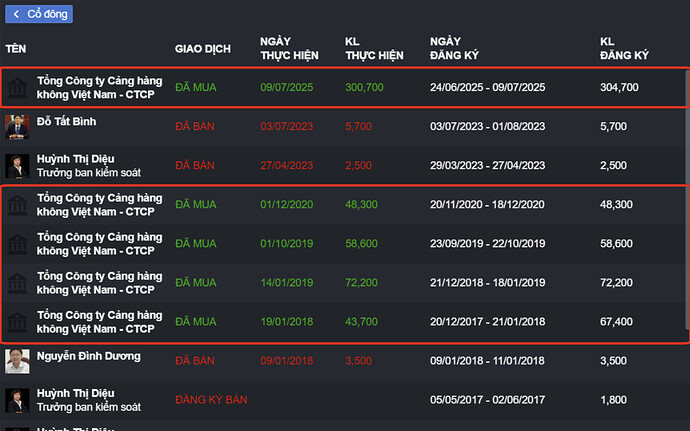Click registration period 24/06/2025 - 09/07/2025
Screen dimensions: 690x431
tap(488, 88)
